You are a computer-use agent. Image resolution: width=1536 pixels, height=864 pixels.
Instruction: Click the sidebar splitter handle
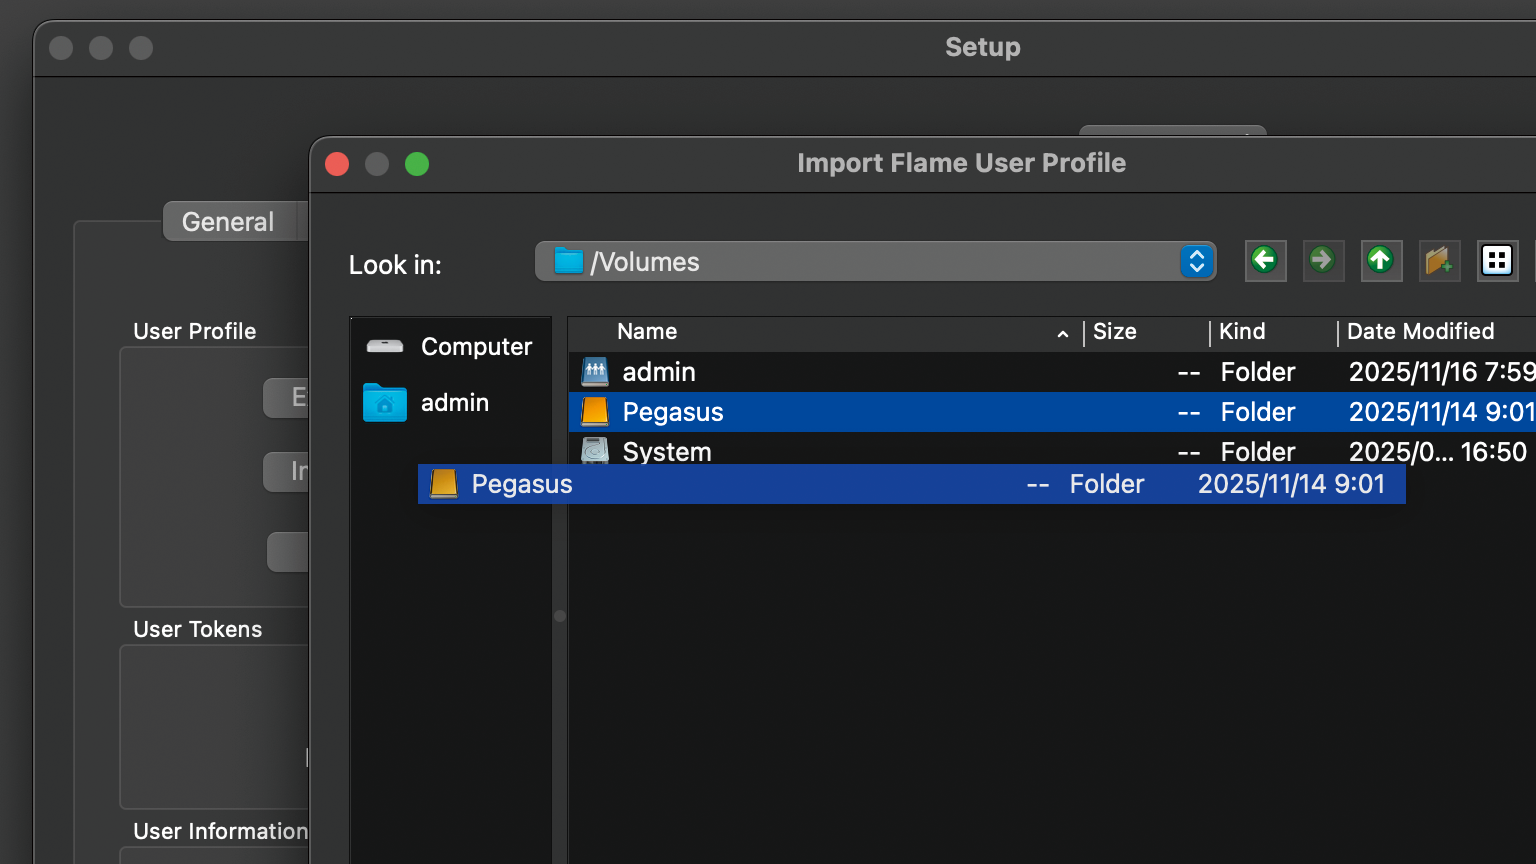pyautogui.click(x=560, y=616)
